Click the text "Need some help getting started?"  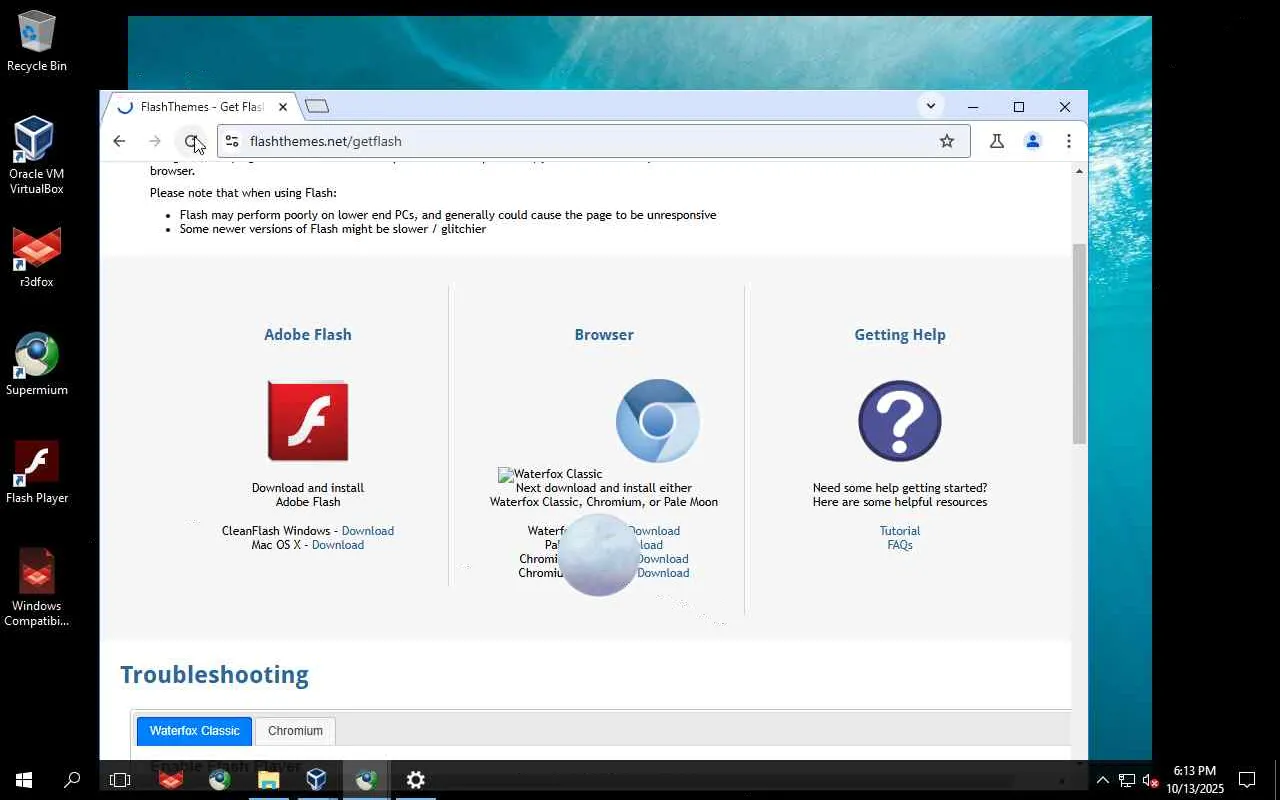coord(900,488)
